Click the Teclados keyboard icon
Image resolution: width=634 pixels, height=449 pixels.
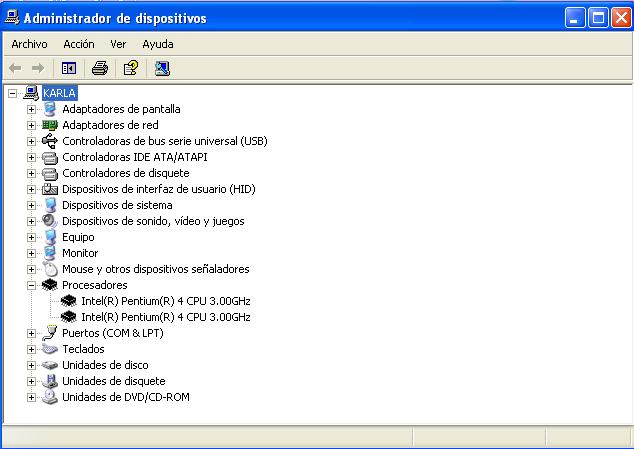(50, 349)
